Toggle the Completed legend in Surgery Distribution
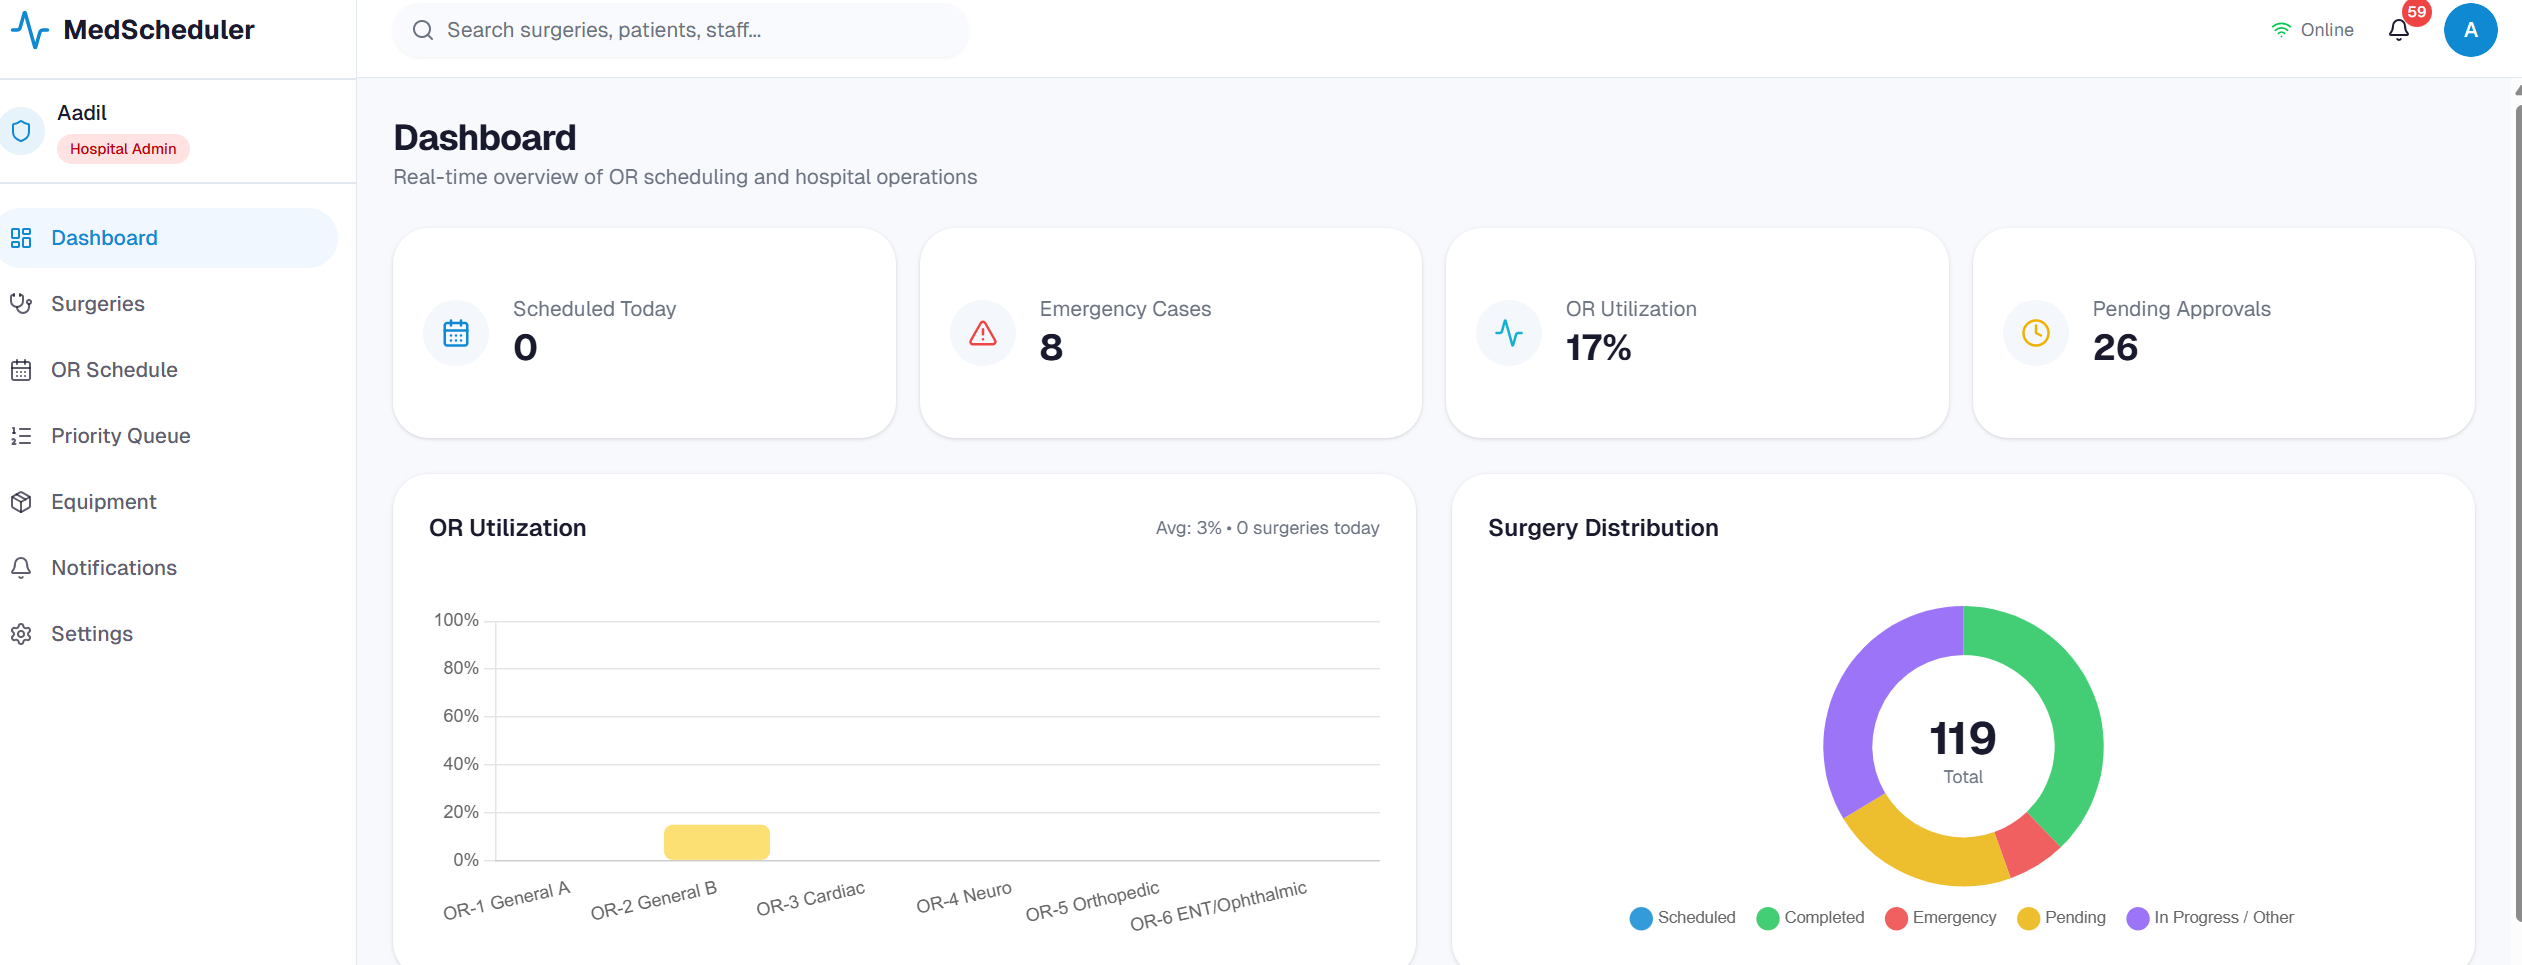 coord(1810,917)
